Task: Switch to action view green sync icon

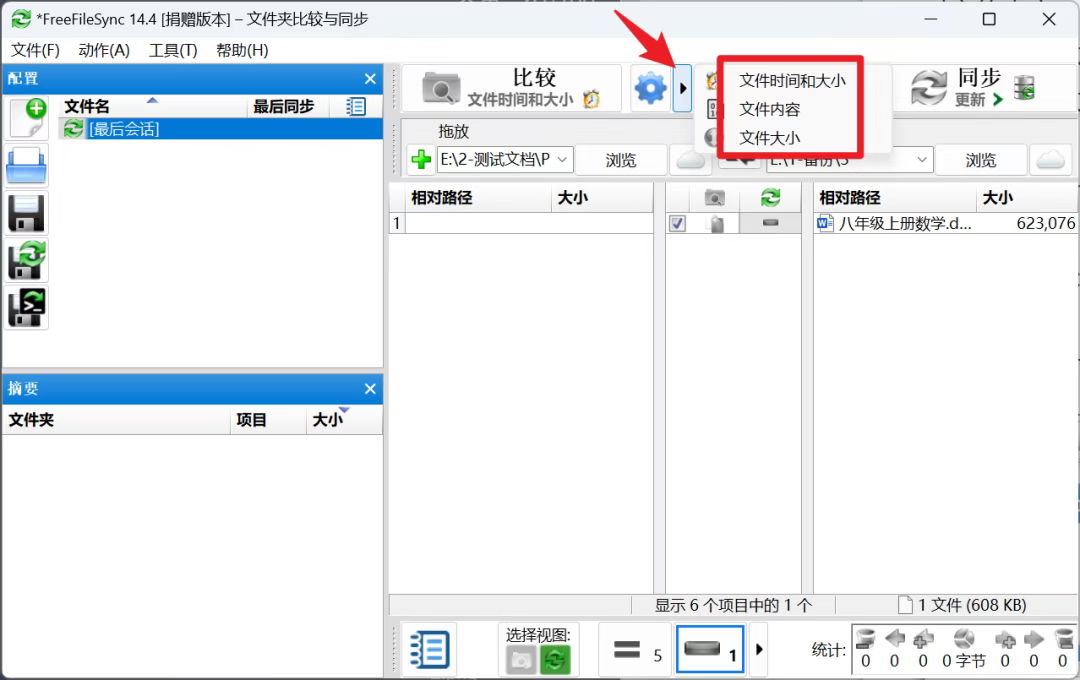Action: 554,661
